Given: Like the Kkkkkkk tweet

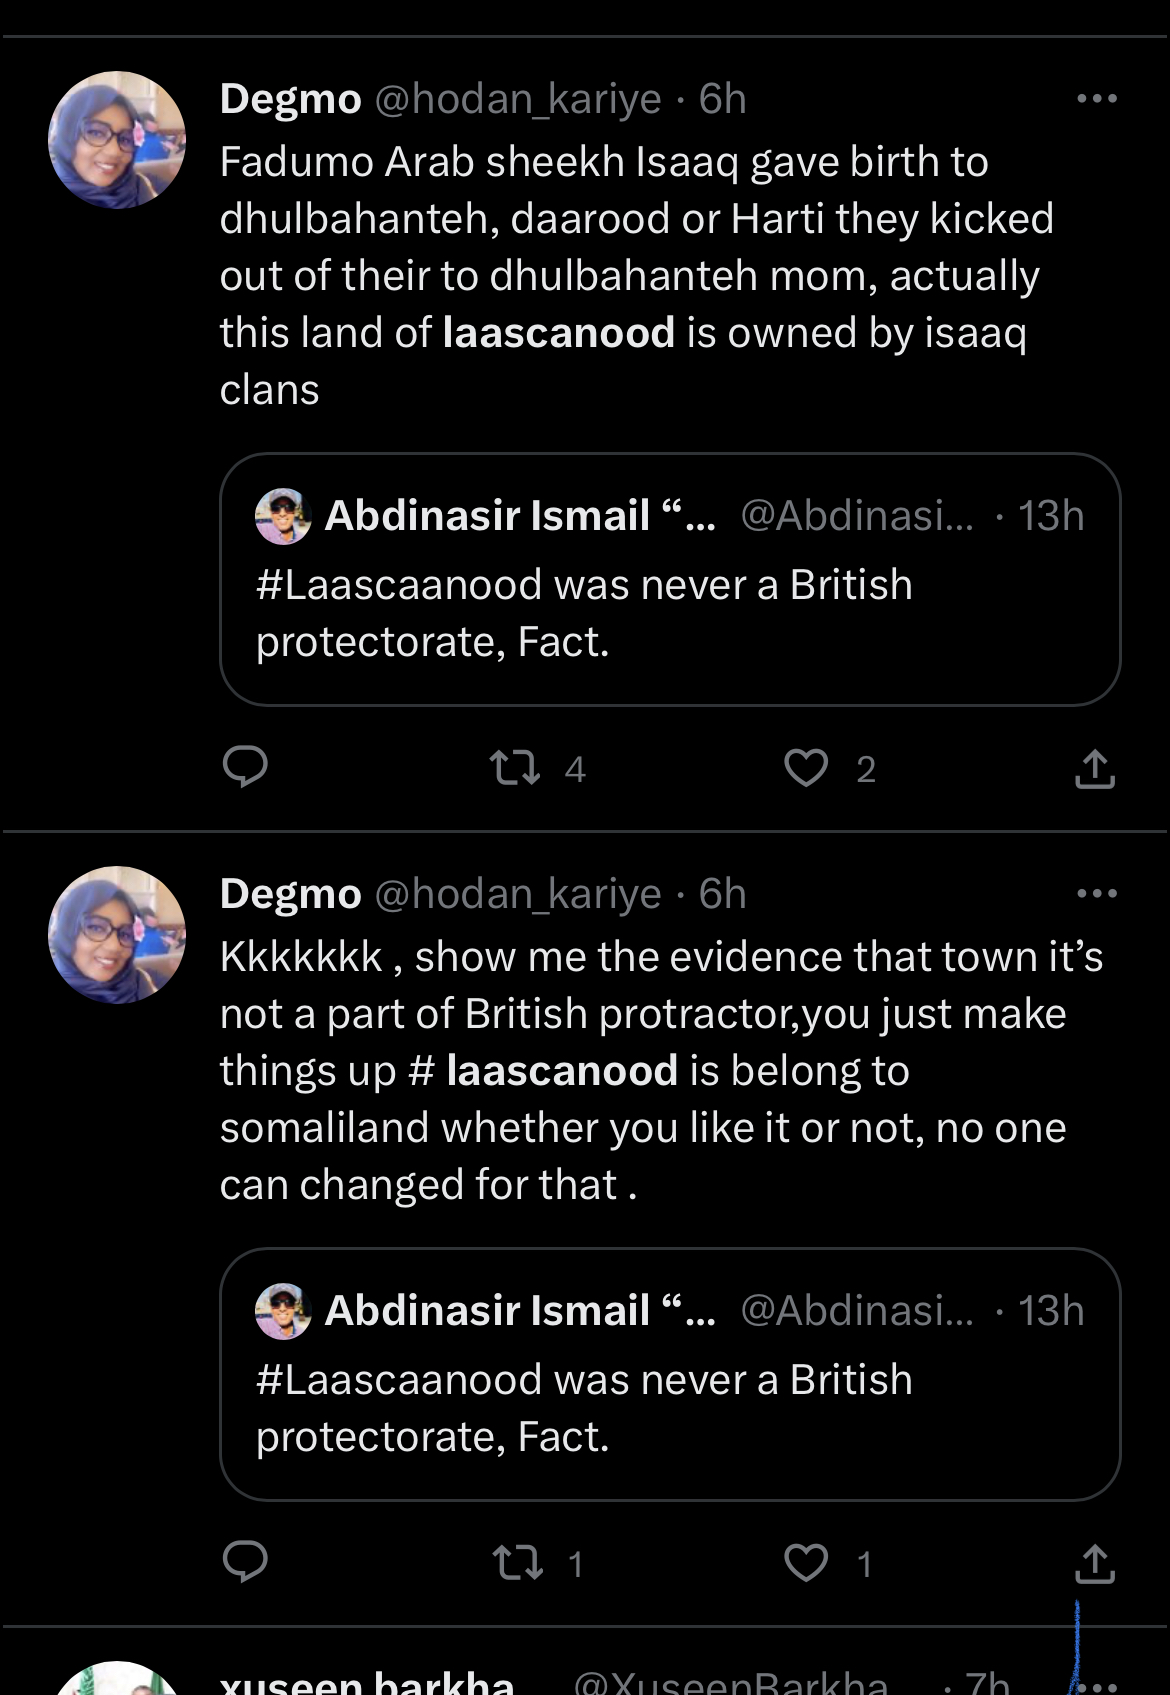Looking at the screenshot, I should coord(806,1562).
